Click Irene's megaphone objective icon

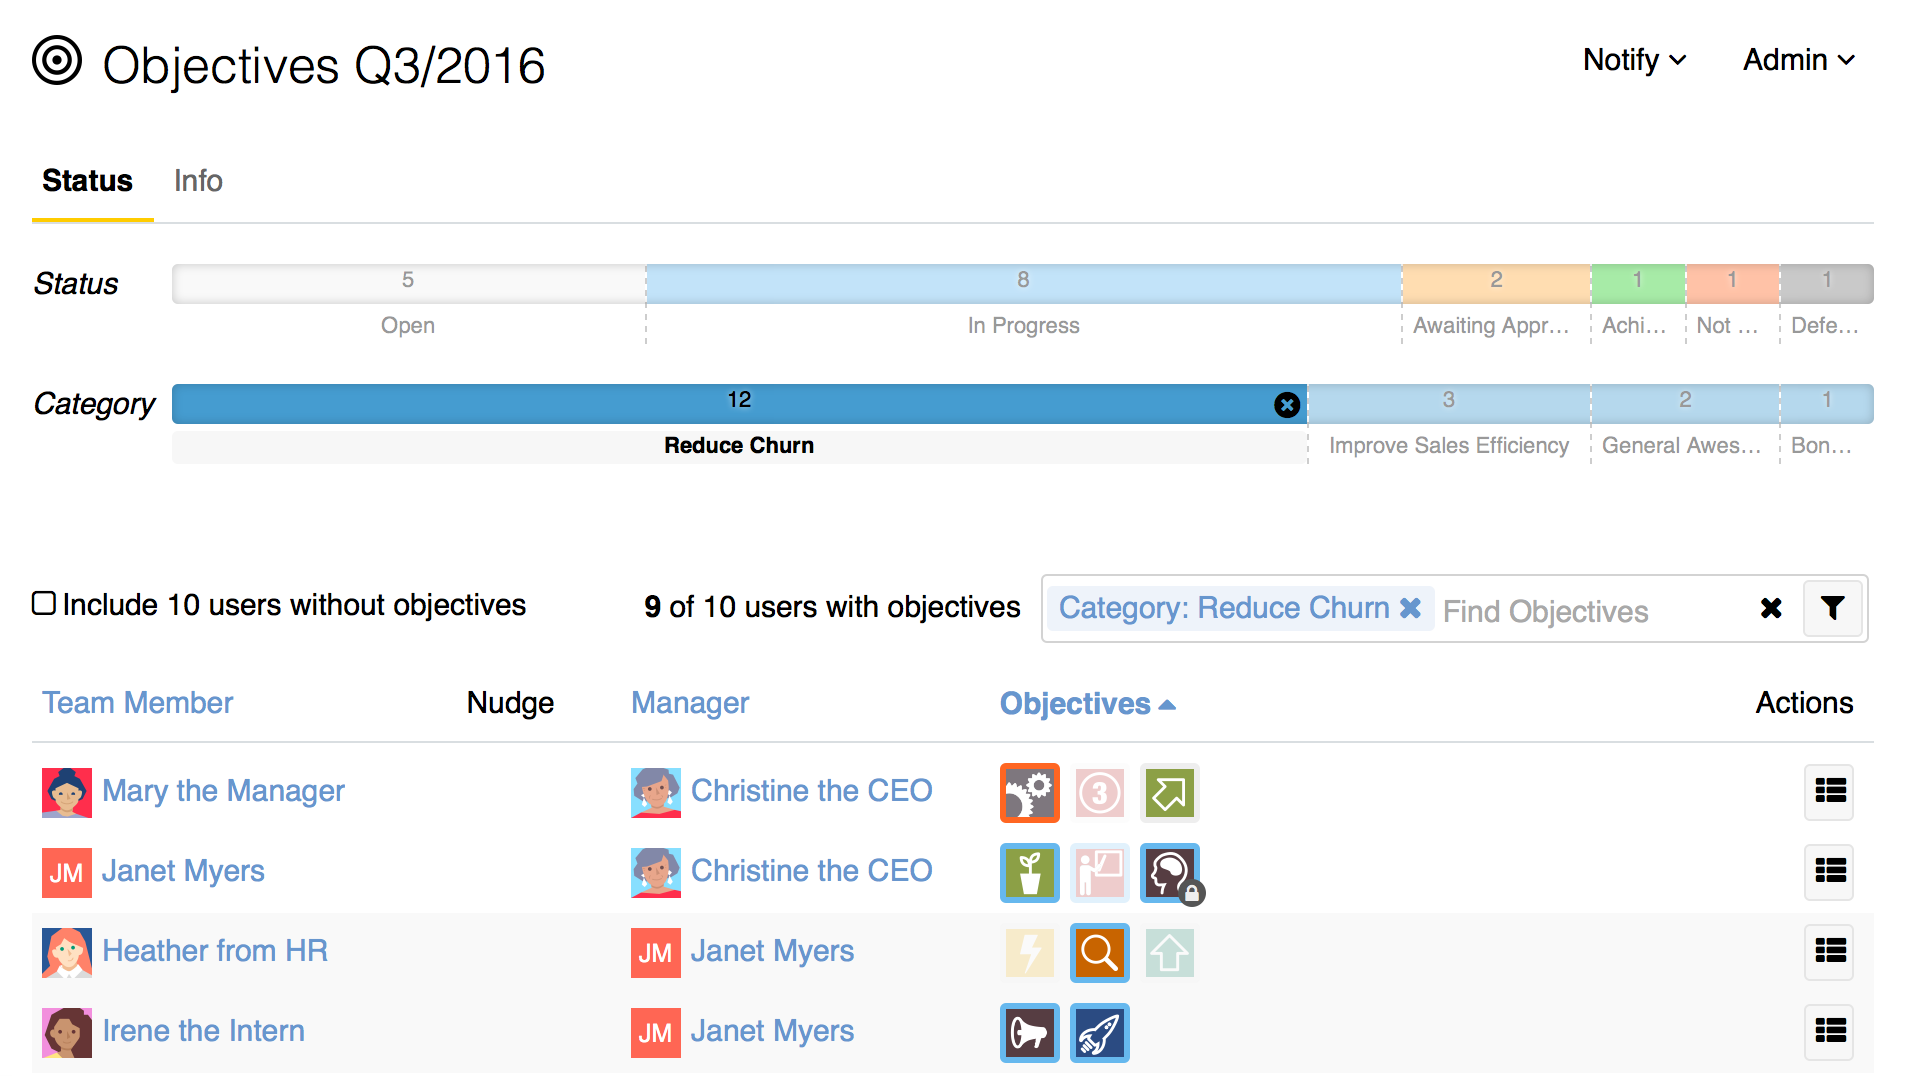pos(1029,1033)
